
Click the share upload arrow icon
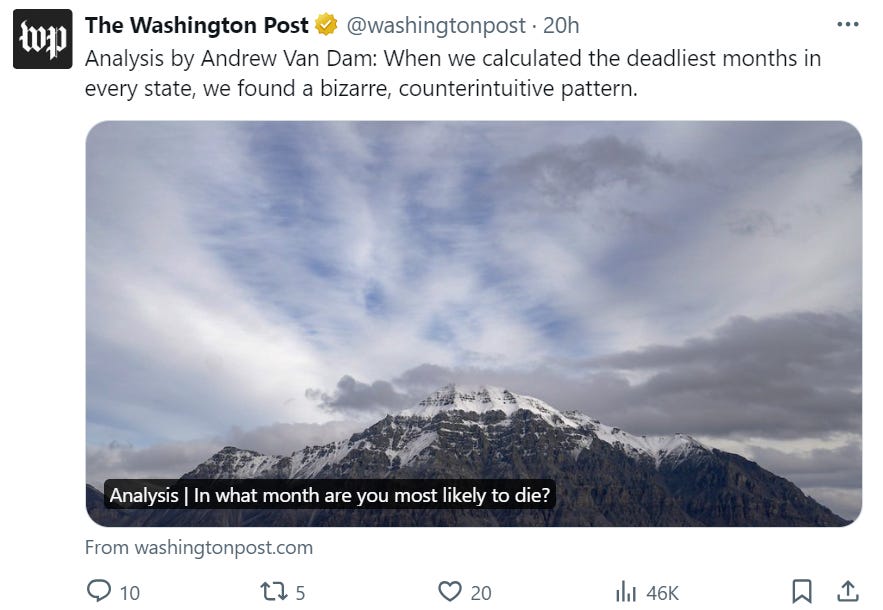click(x=848, y=591)
